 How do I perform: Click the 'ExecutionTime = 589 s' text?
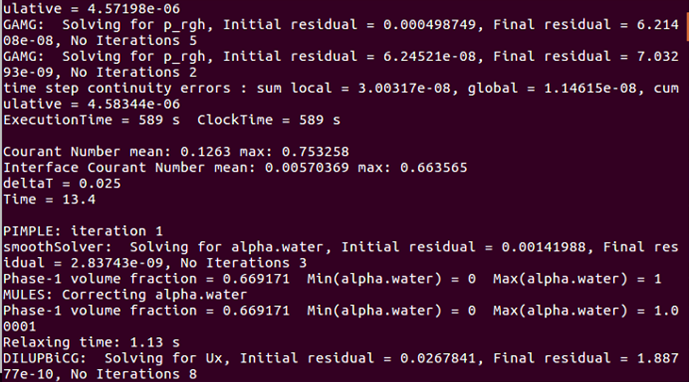[91, 120]
